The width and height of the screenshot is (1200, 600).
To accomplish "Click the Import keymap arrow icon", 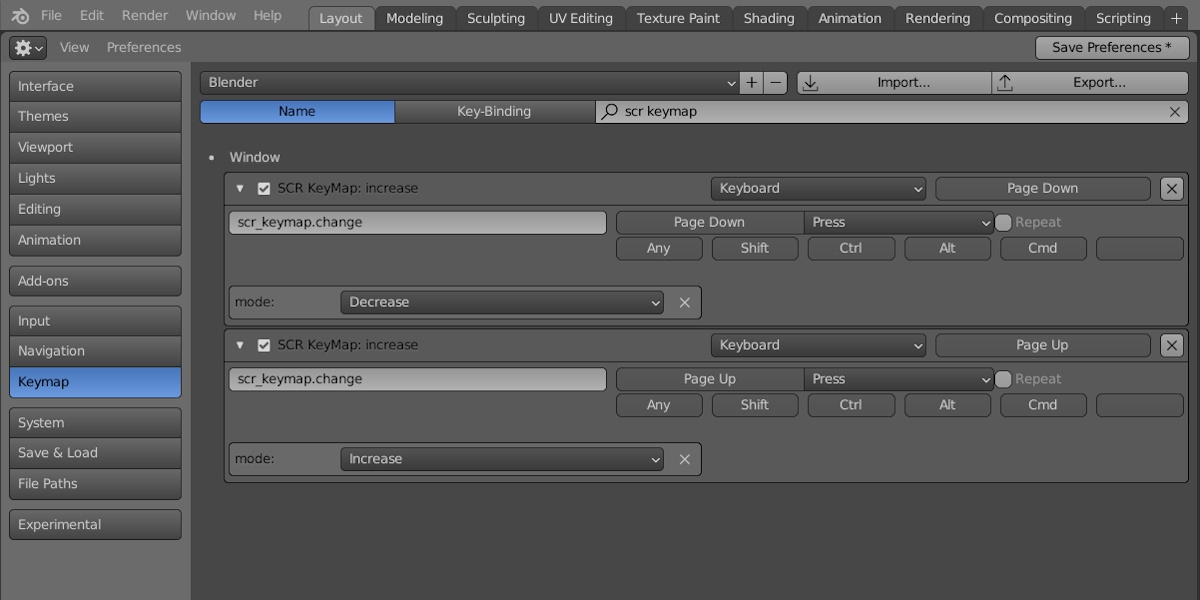I will [x=812, y=82].
